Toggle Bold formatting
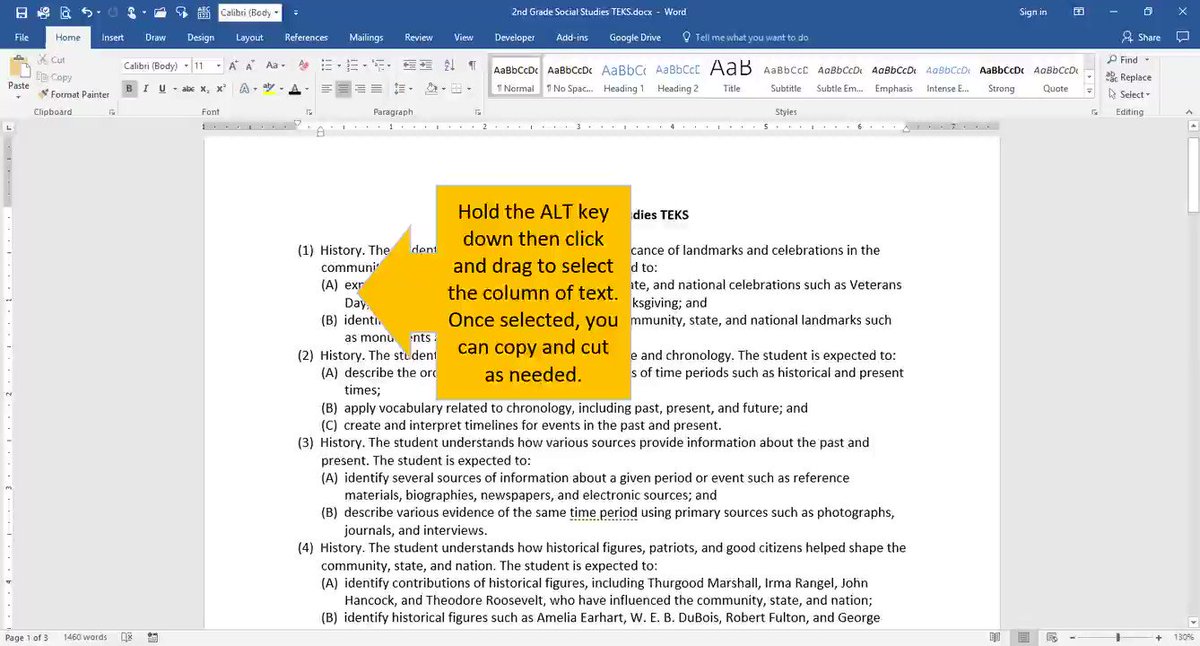1200x646 pixels. point(129,89)
